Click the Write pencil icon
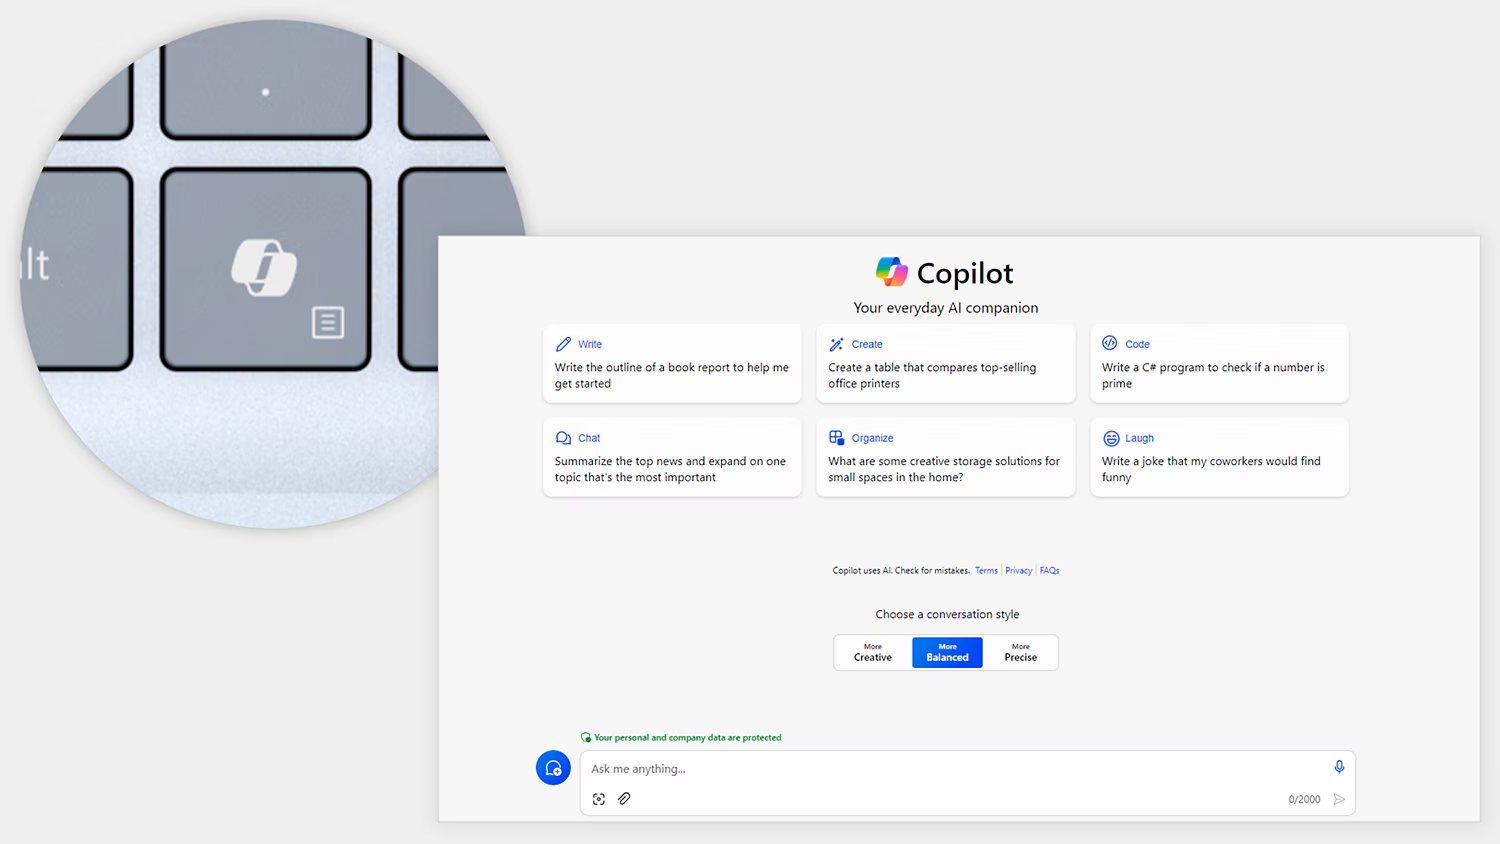The width and height of the screenshot is (1500, 844). point(564,344)
